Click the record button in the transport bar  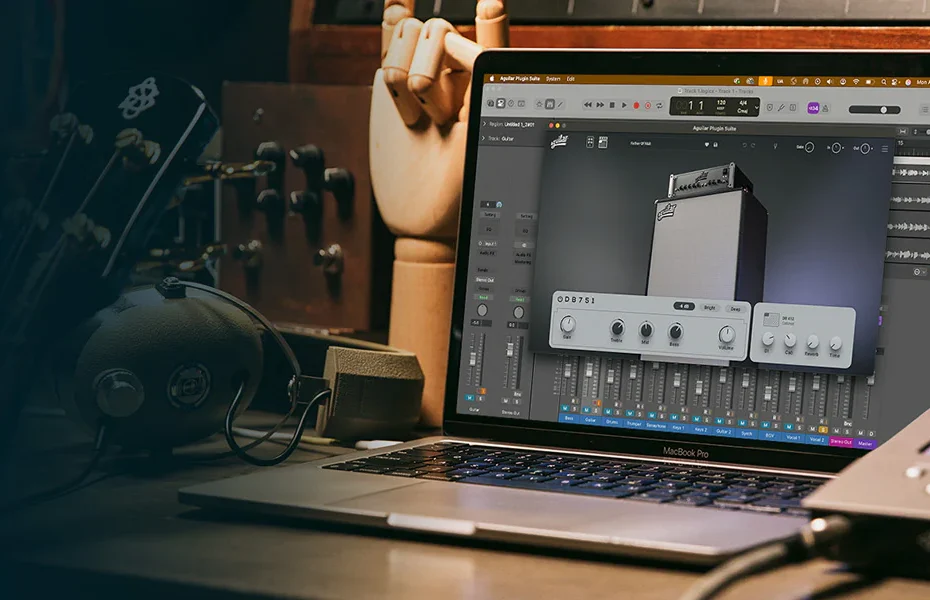pyautogui.click(x=636, y=105)
